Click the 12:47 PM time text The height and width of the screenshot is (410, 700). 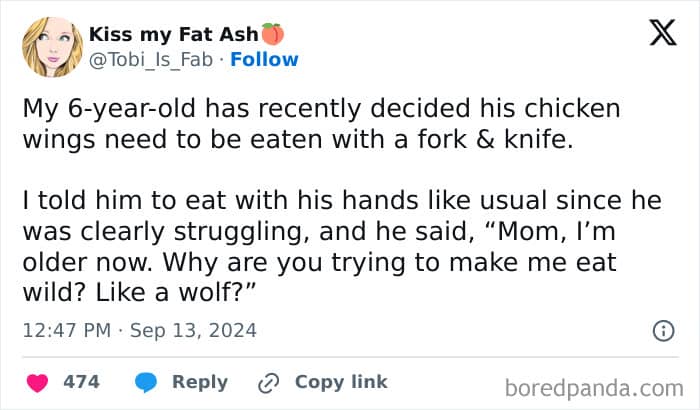pos(66,330)
